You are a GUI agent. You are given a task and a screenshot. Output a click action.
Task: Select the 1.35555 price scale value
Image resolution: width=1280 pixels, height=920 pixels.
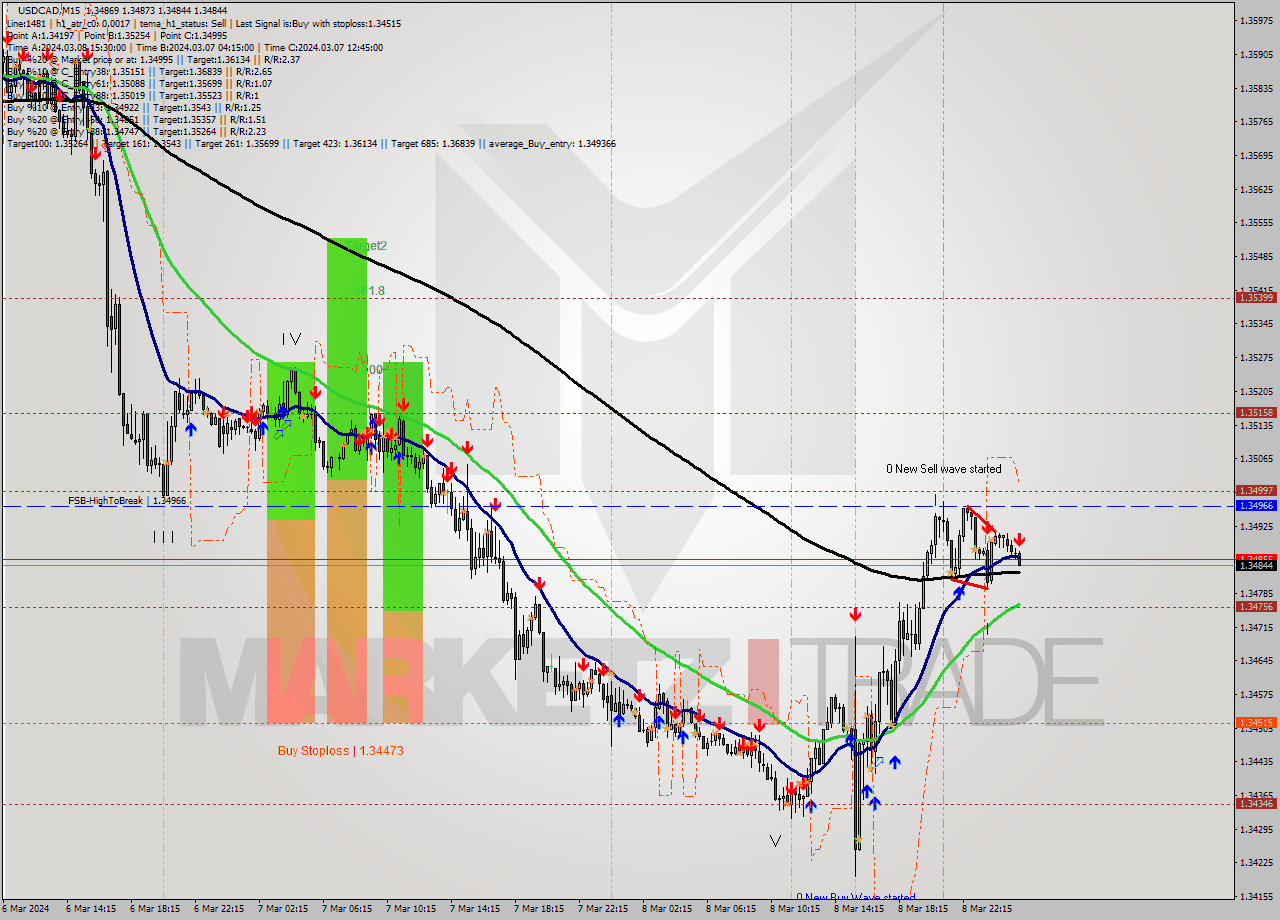tap(1256, 223)
